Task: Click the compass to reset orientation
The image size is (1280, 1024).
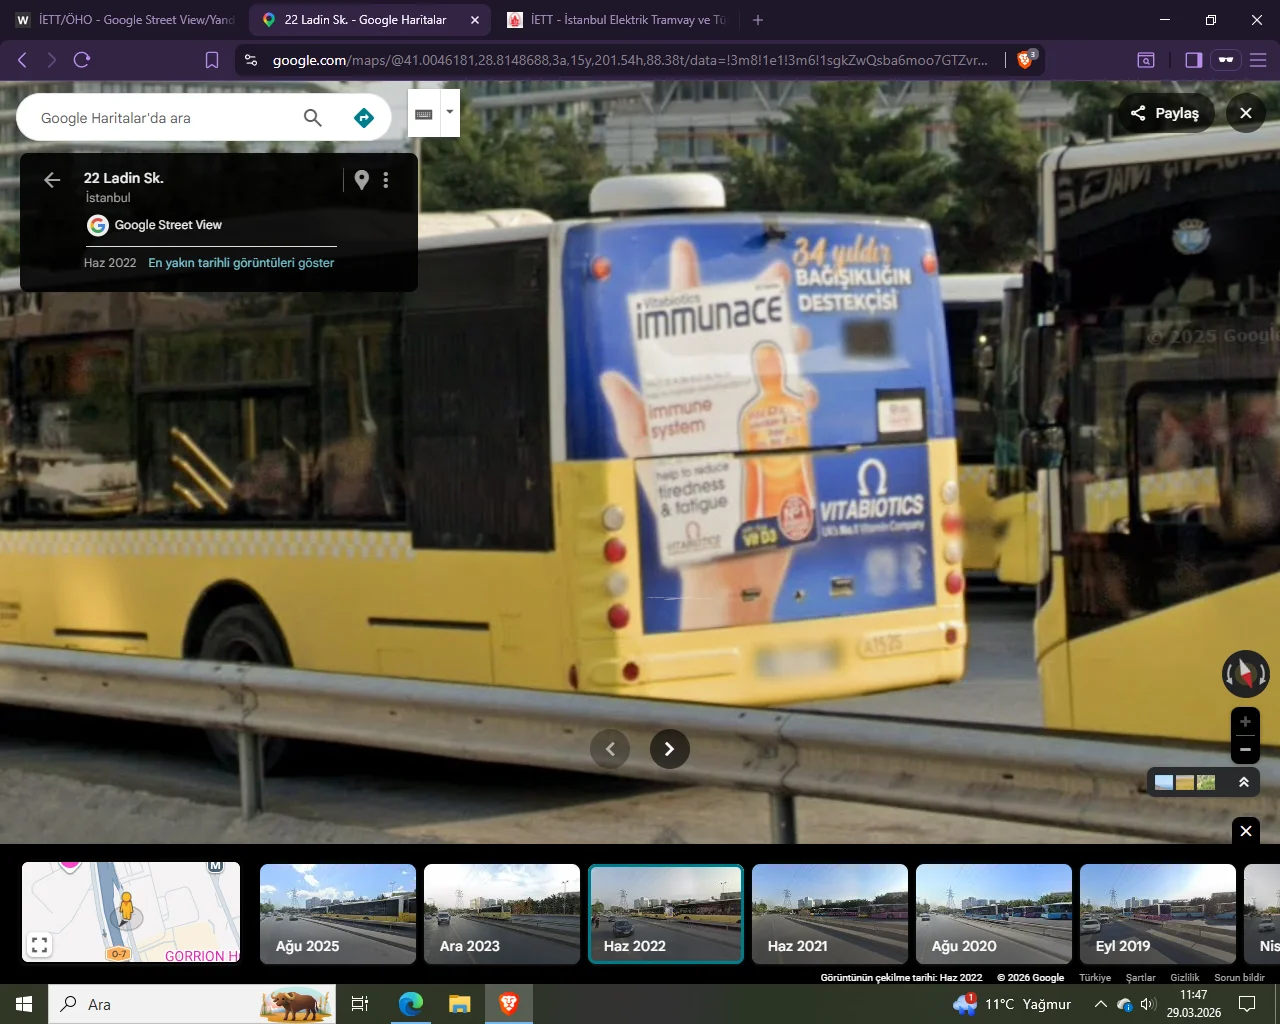Action: click(1245, 673)
